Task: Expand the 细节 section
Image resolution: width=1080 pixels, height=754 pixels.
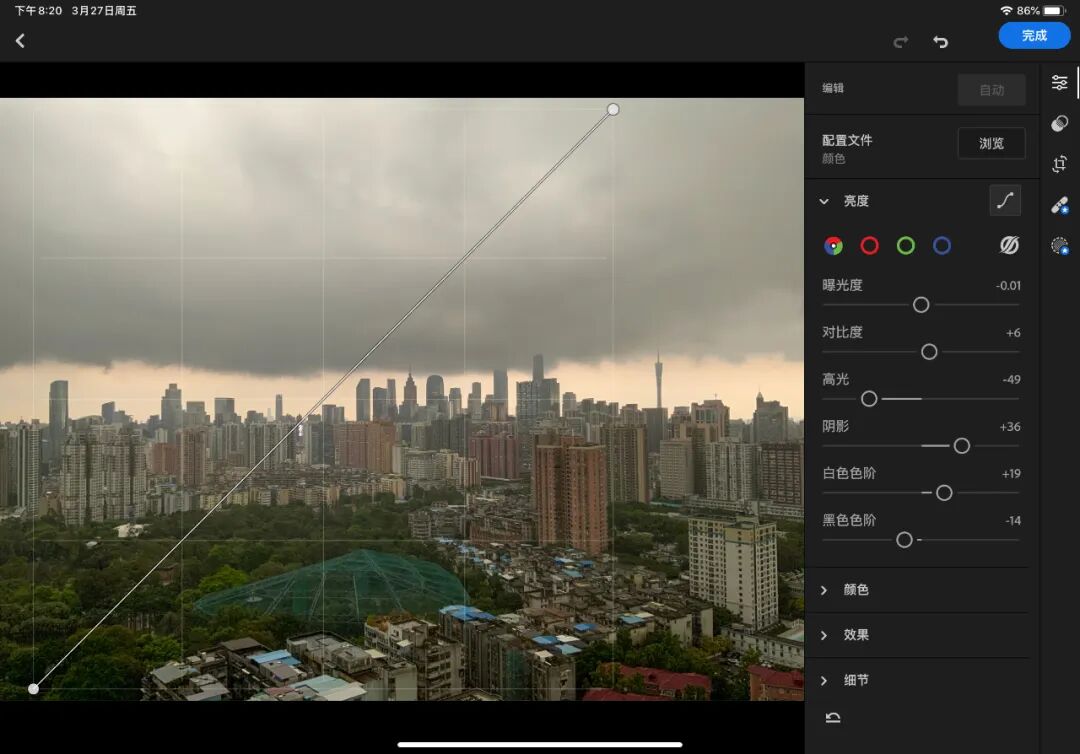Action: click(824, 680)
